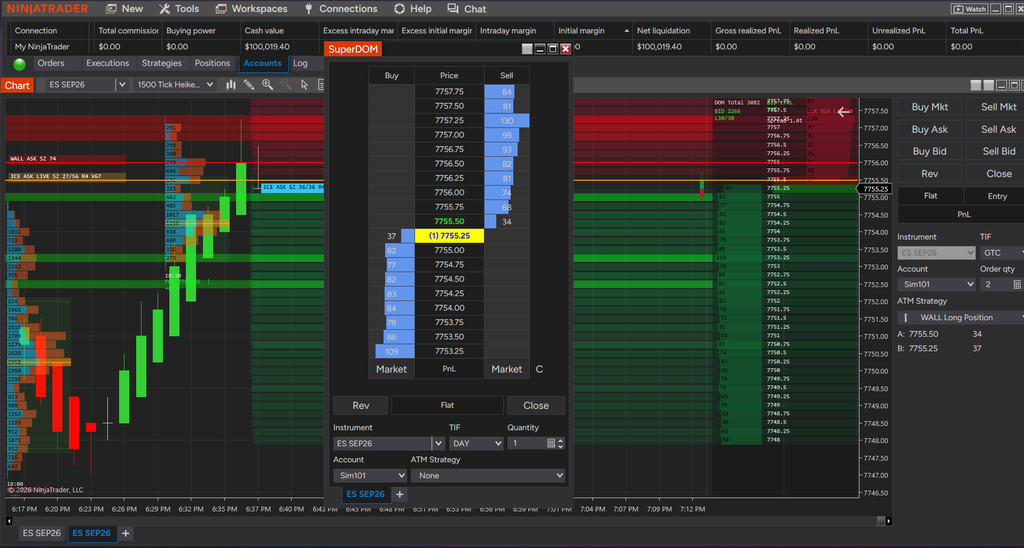The width and height of the screenshot is (1024, 548).
Task: Open the Tools menu
Action: coord(178,8)
